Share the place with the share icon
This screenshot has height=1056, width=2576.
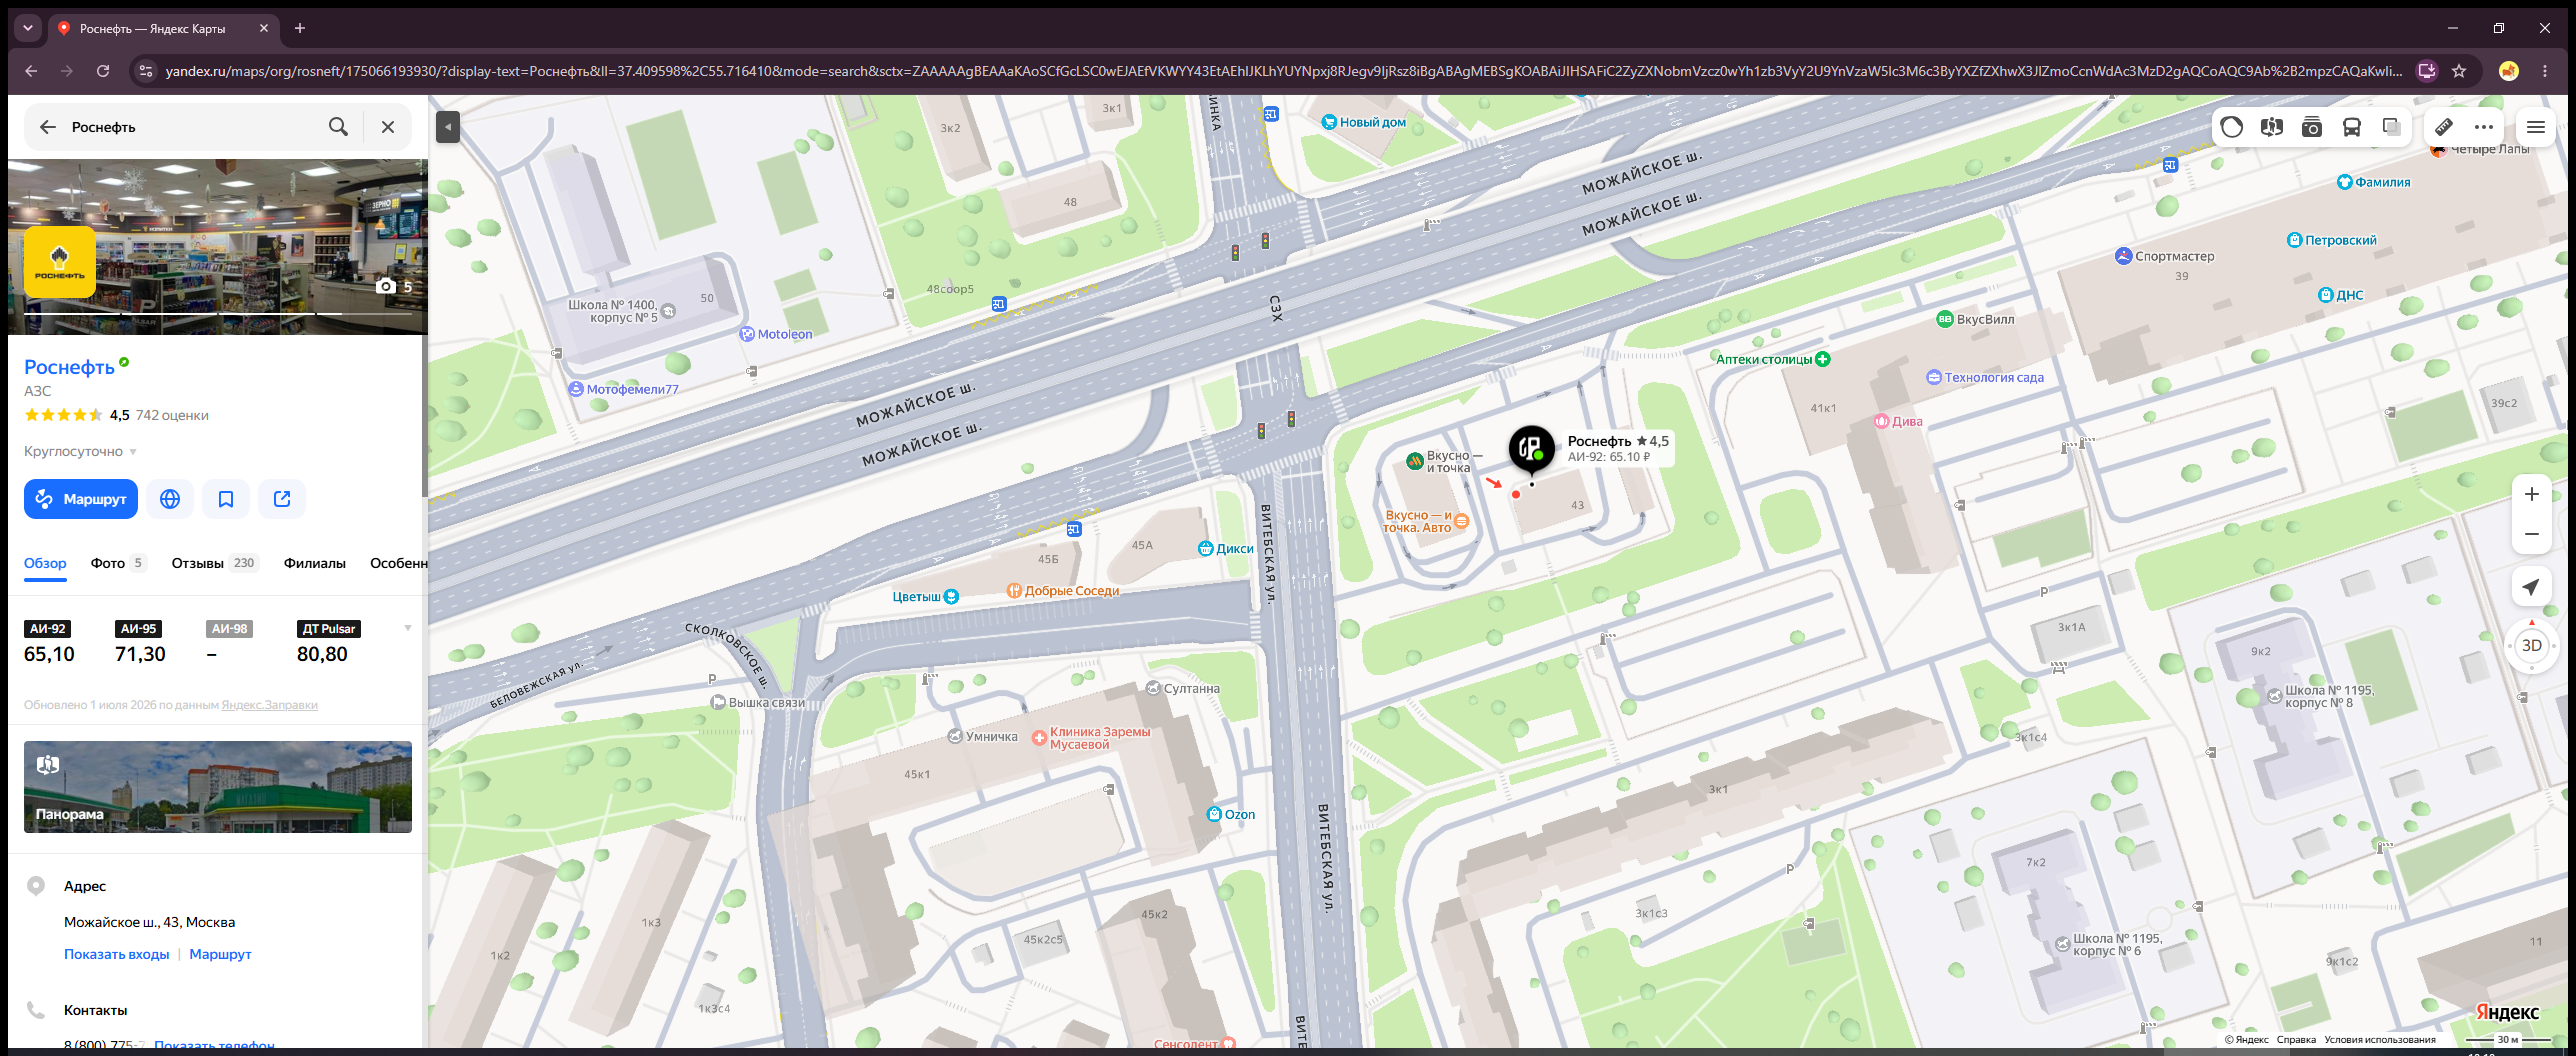(282, 499)
